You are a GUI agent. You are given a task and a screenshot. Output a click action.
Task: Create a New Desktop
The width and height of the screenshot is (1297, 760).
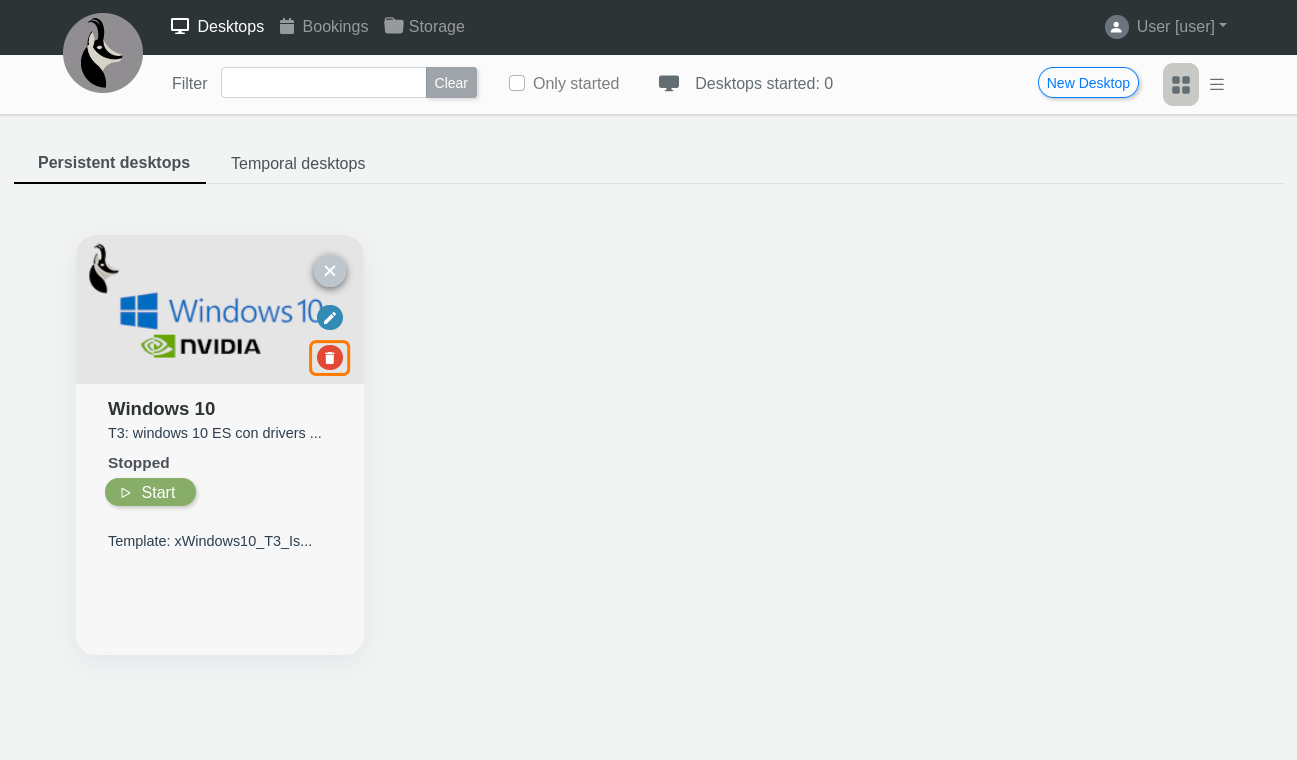(1088, 83)
